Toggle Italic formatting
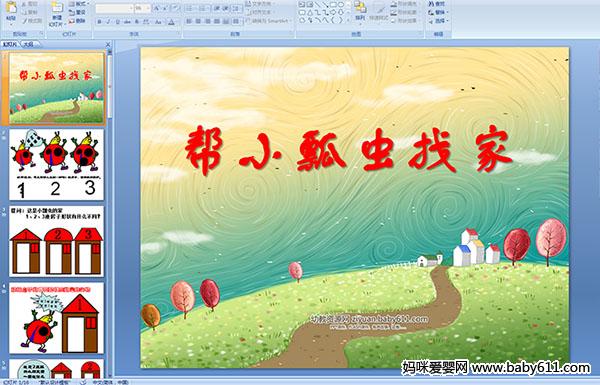Image resolution: width=600 pixels, height=385 pixels. 108,22
